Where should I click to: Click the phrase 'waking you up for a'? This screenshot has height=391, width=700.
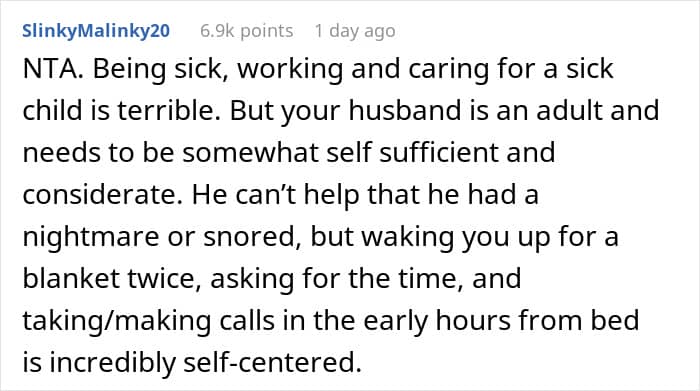[490, 237]
